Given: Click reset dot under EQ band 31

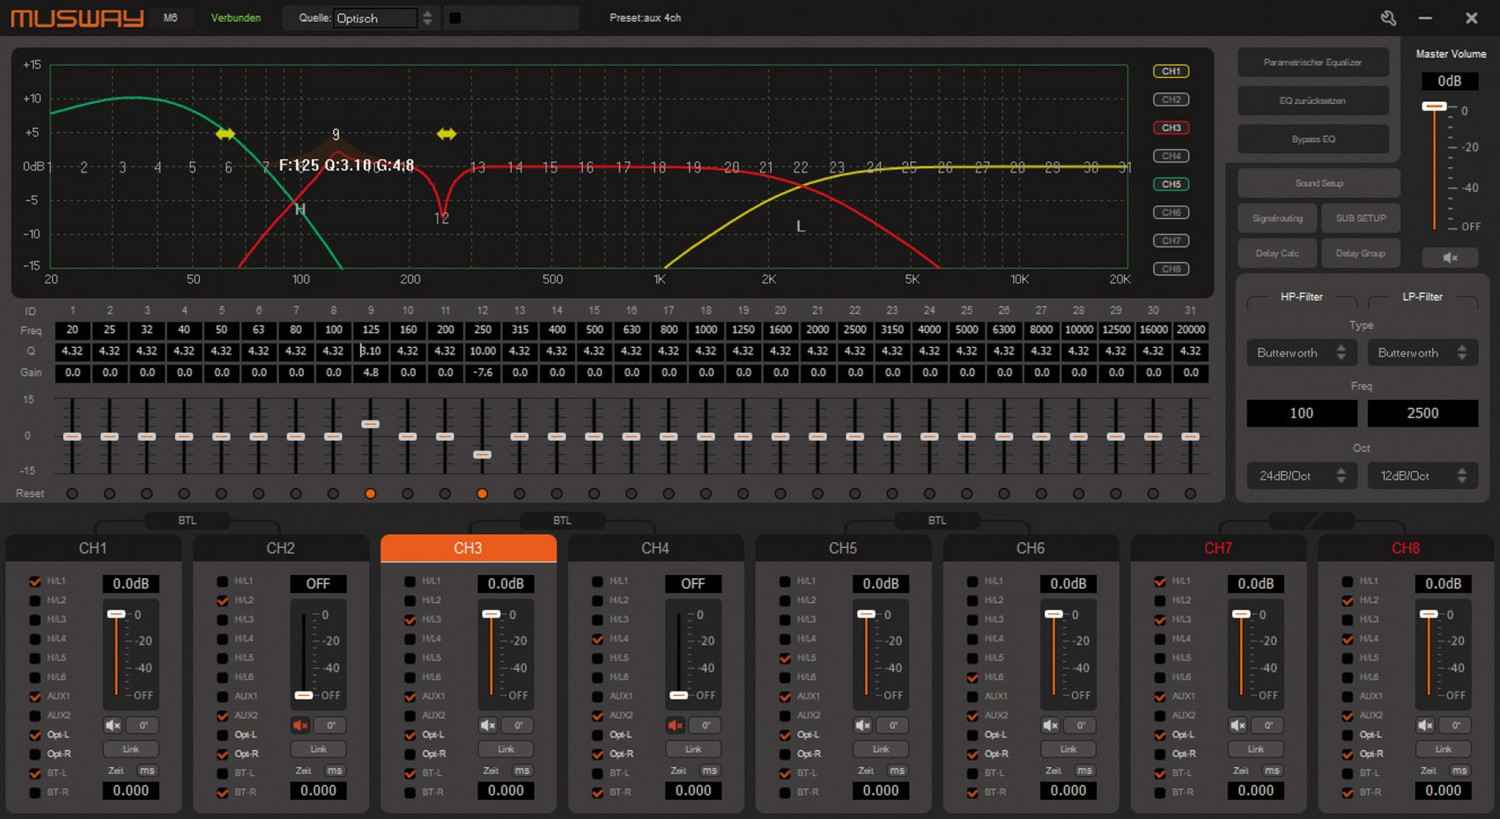Looking at the screenshot, I should coord(1190,494).
